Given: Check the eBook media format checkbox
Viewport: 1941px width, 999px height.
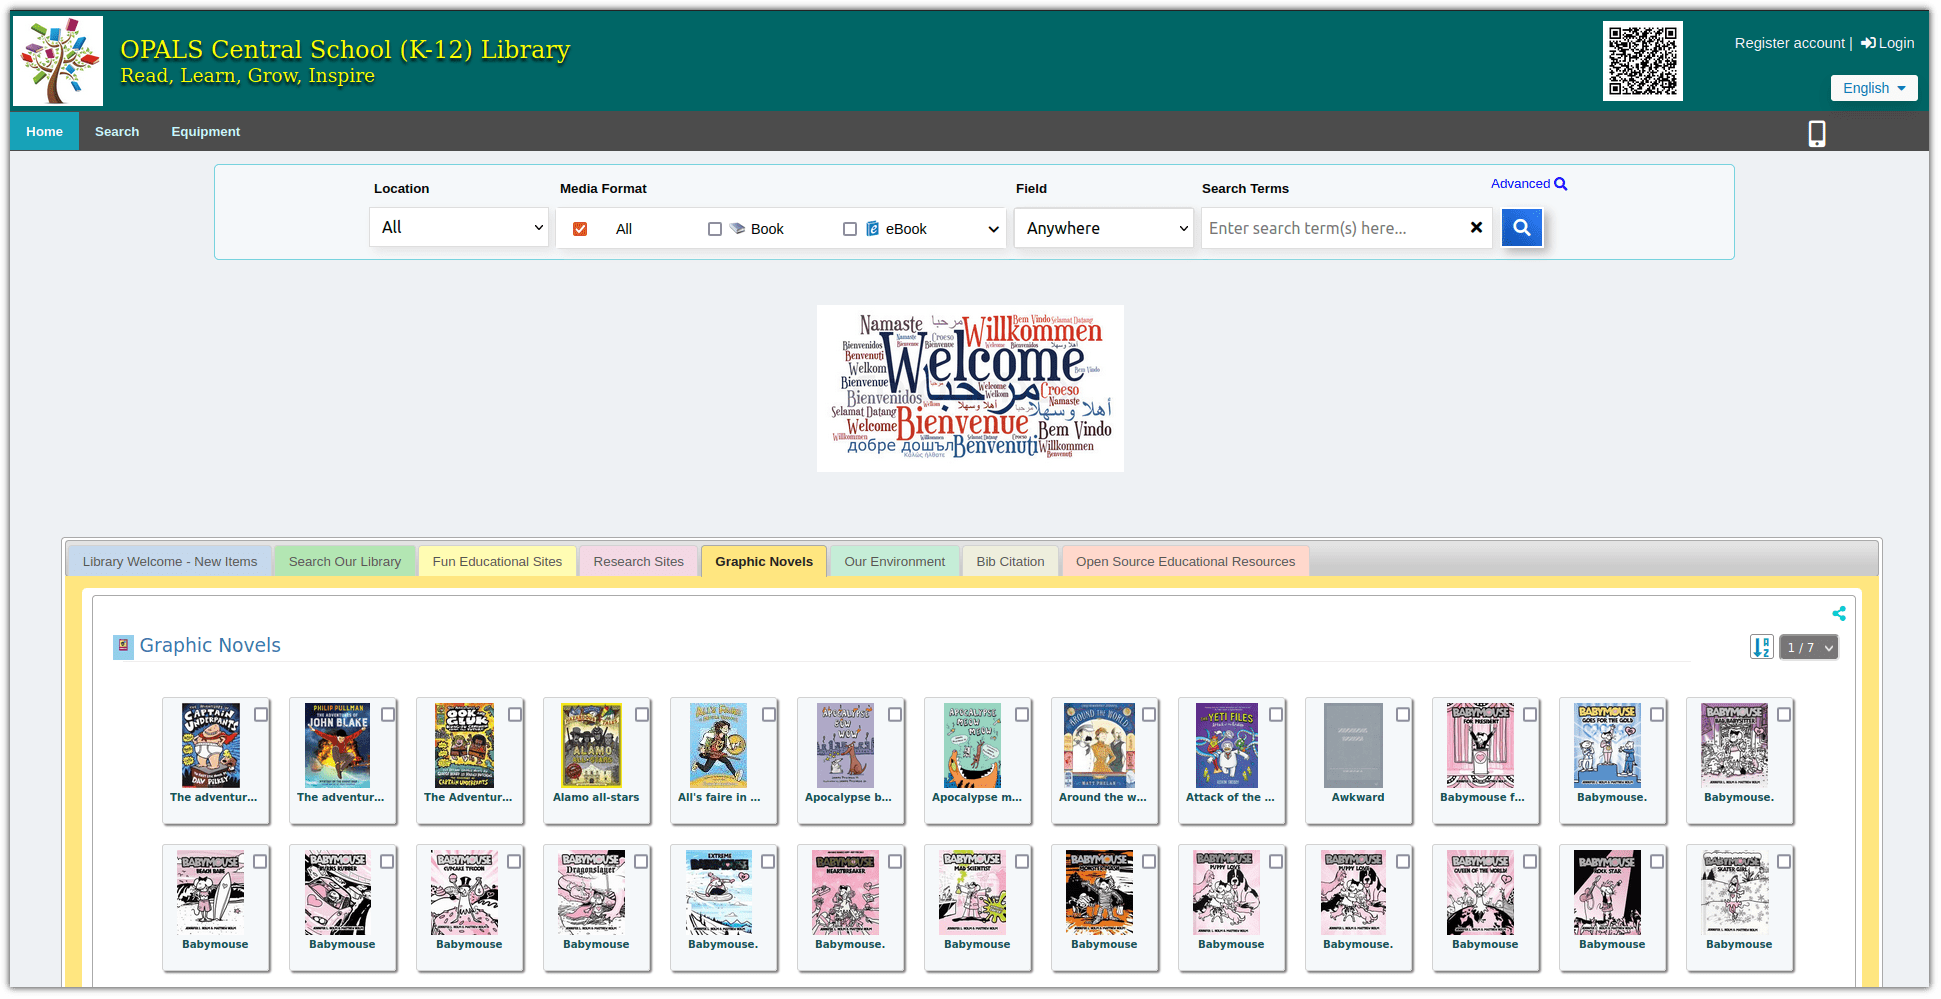Looking at the screenshot, I should [850, 228].
